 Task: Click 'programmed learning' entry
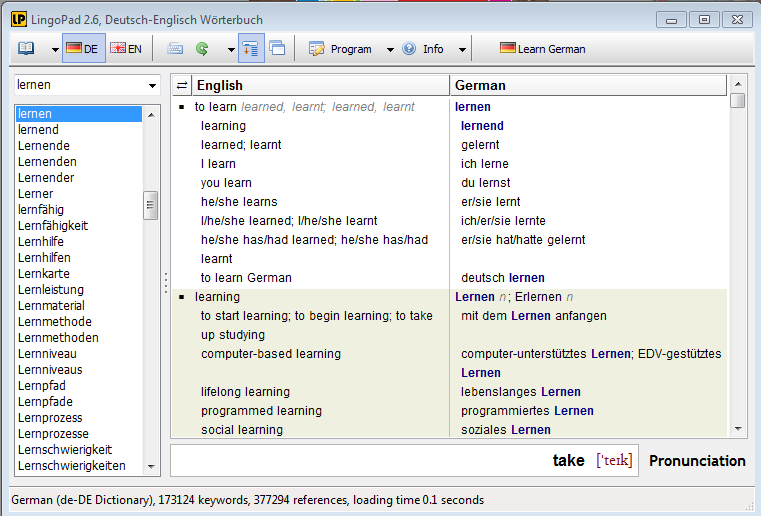tap(261, 411)
